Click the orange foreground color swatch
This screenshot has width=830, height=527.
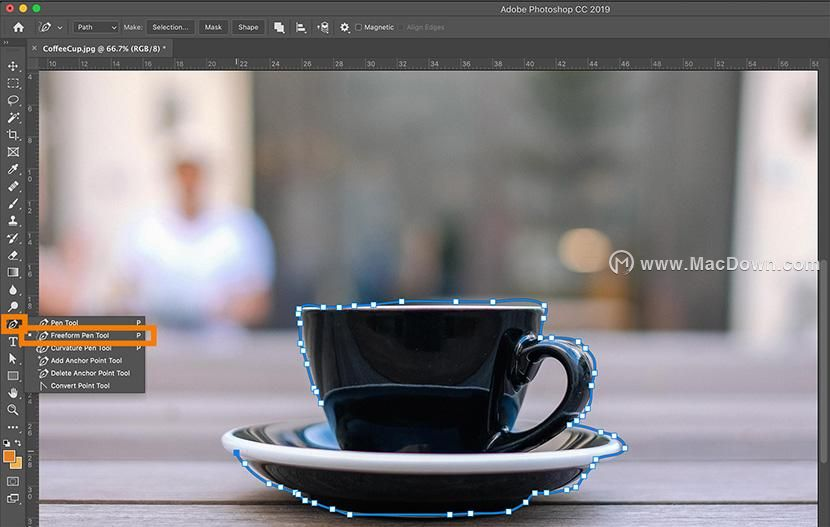(x=9, y=456)
